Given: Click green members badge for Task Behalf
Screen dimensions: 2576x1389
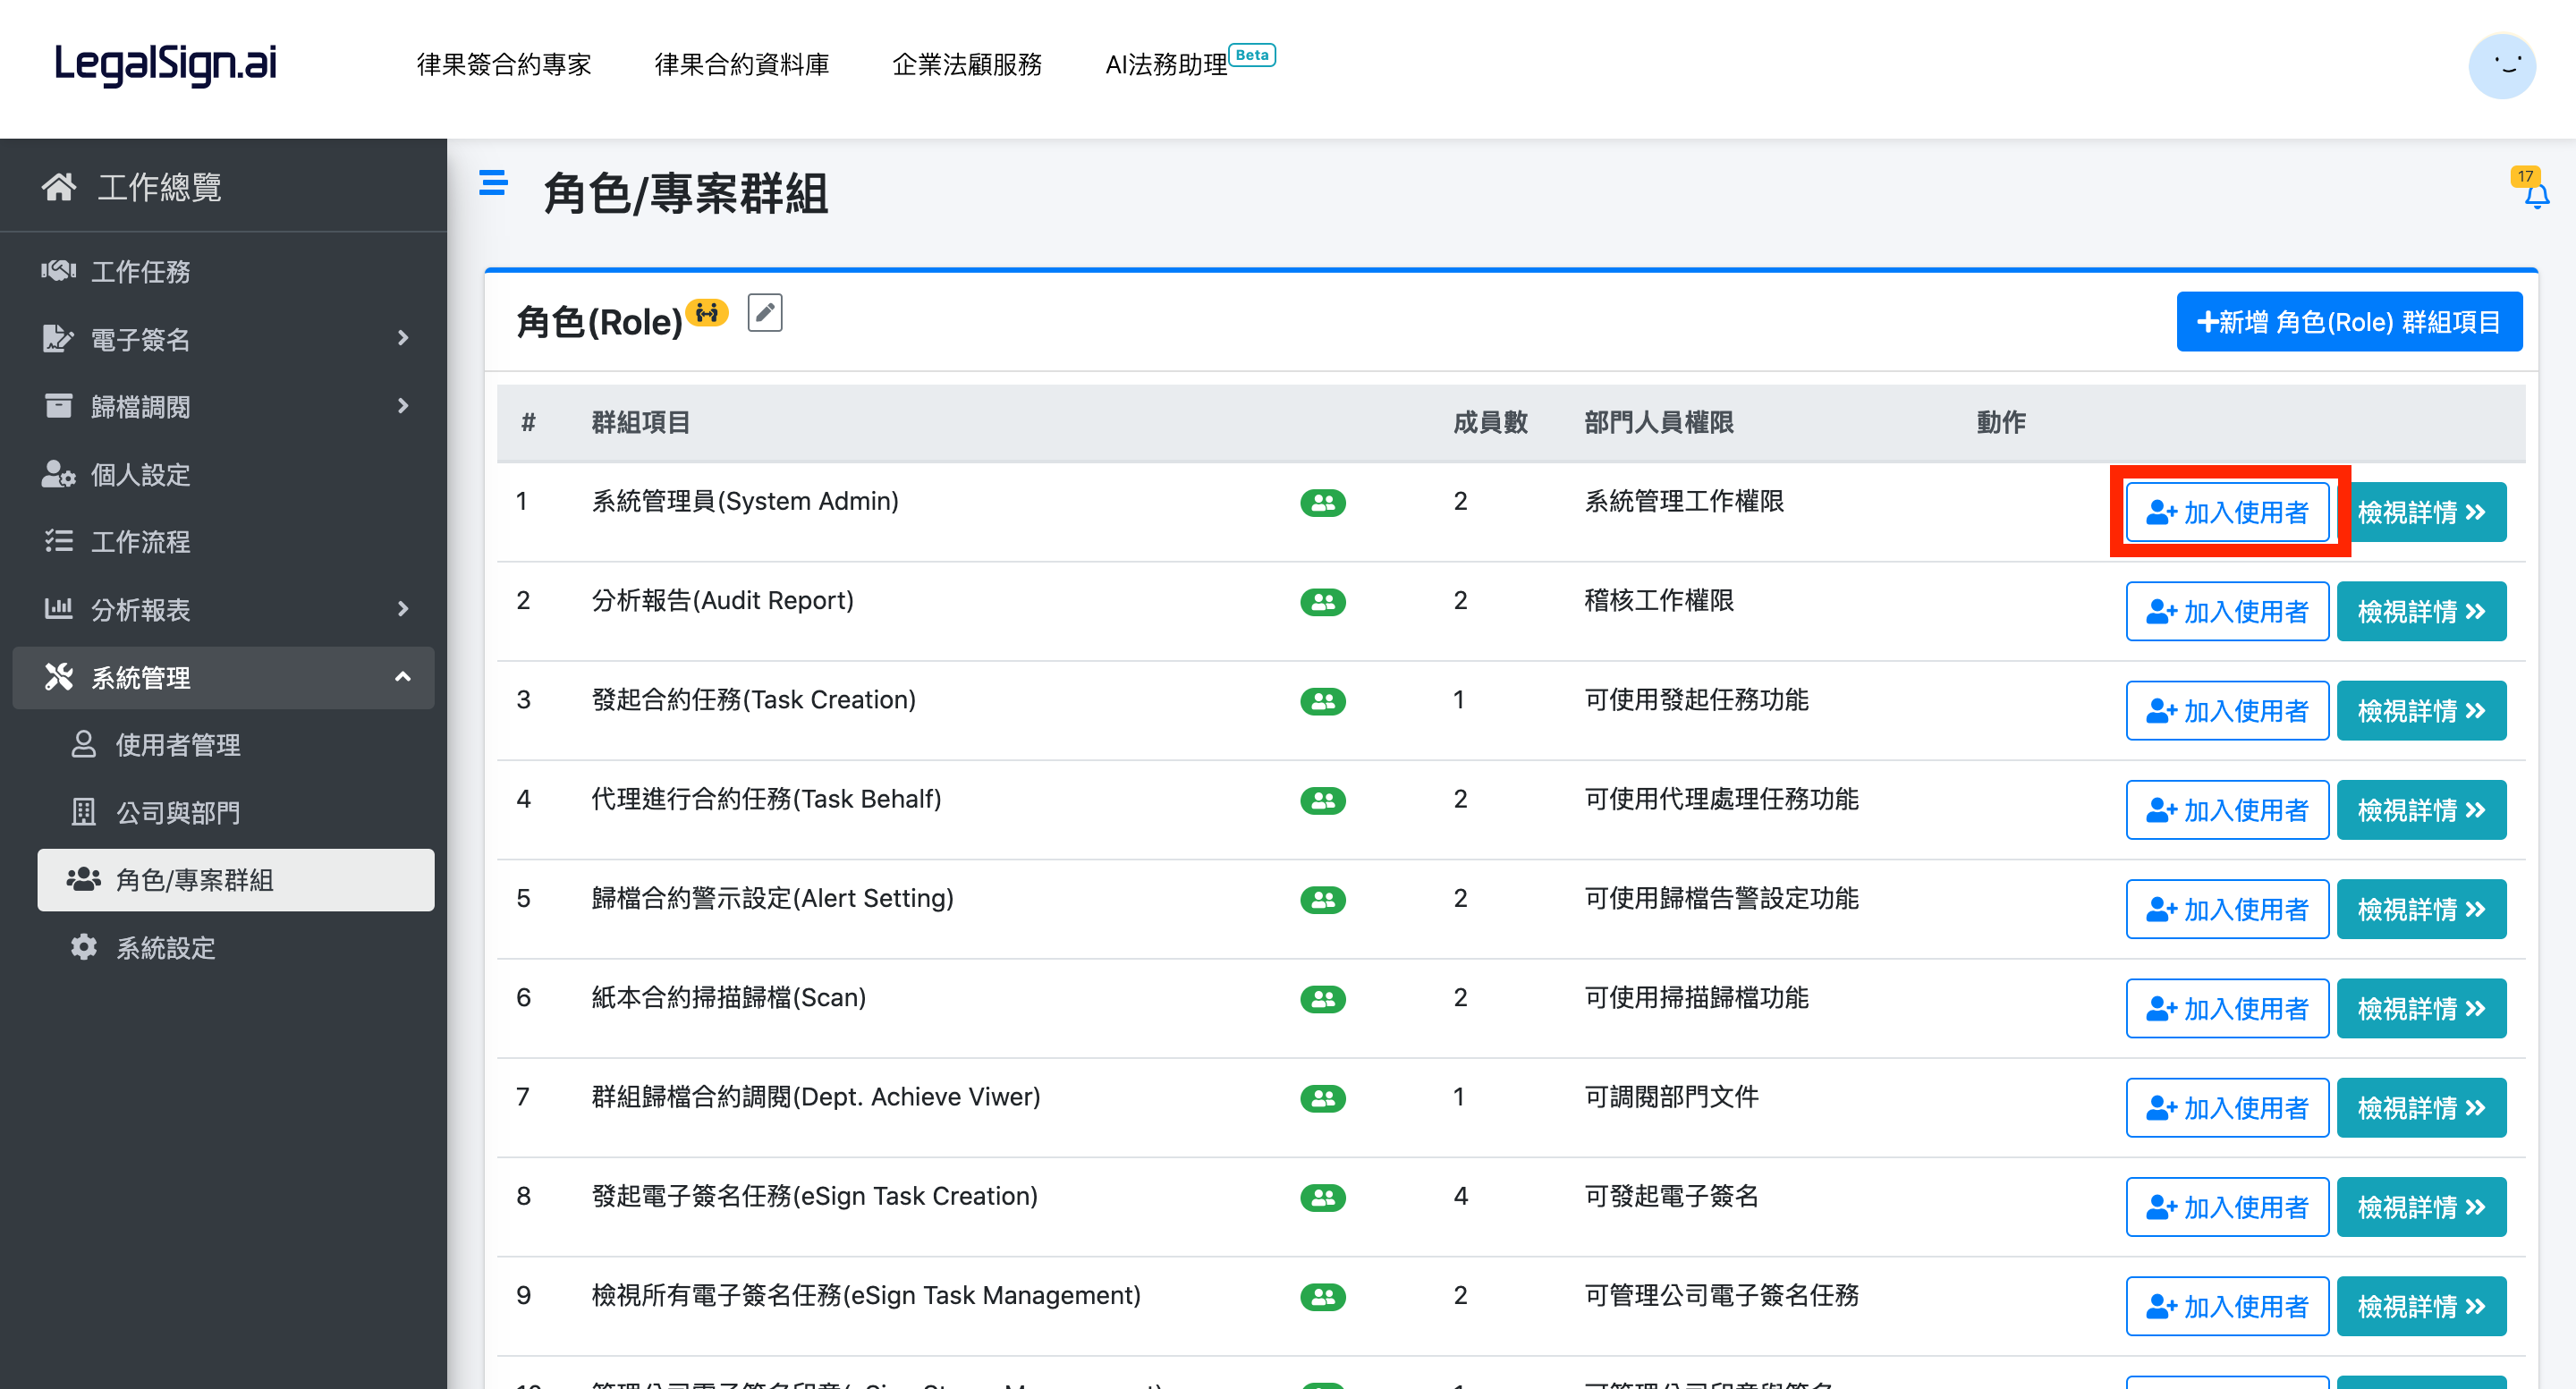Looking at the screenshot, I should [1323, 800].
